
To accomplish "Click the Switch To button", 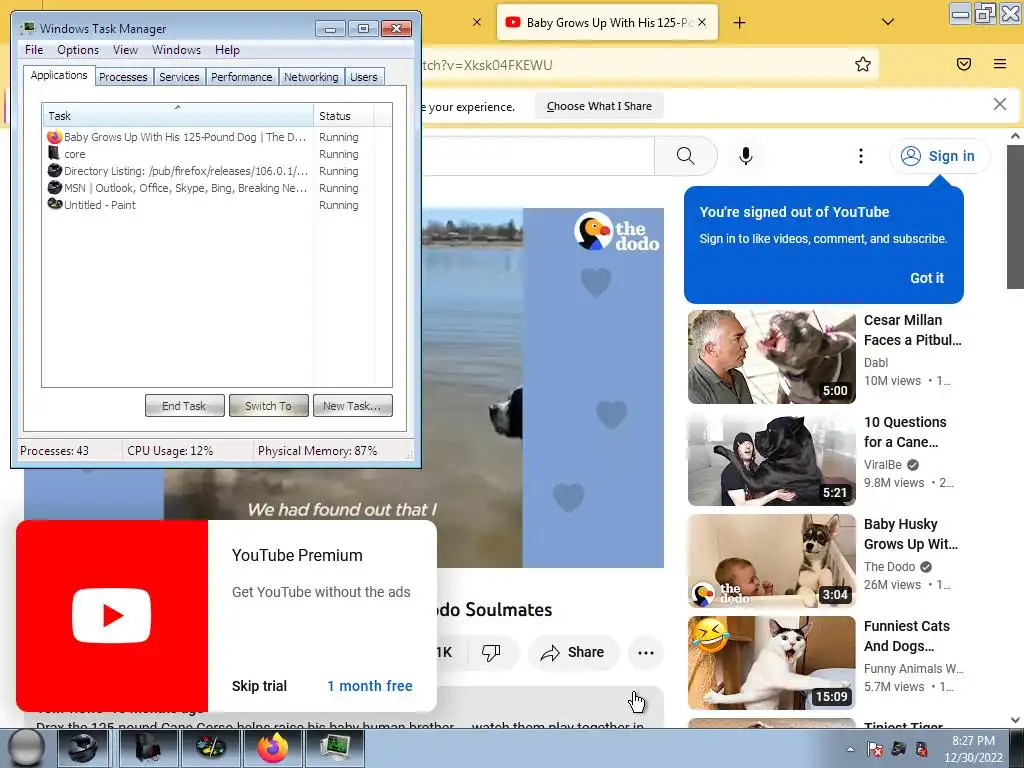I will (x=268, y=406).
